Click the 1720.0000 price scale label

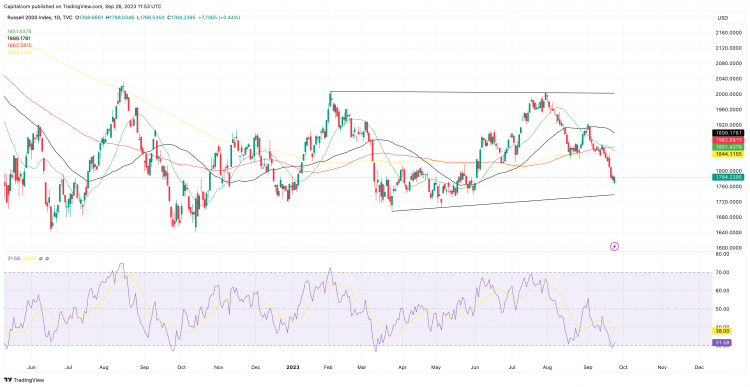coord(728,202)
